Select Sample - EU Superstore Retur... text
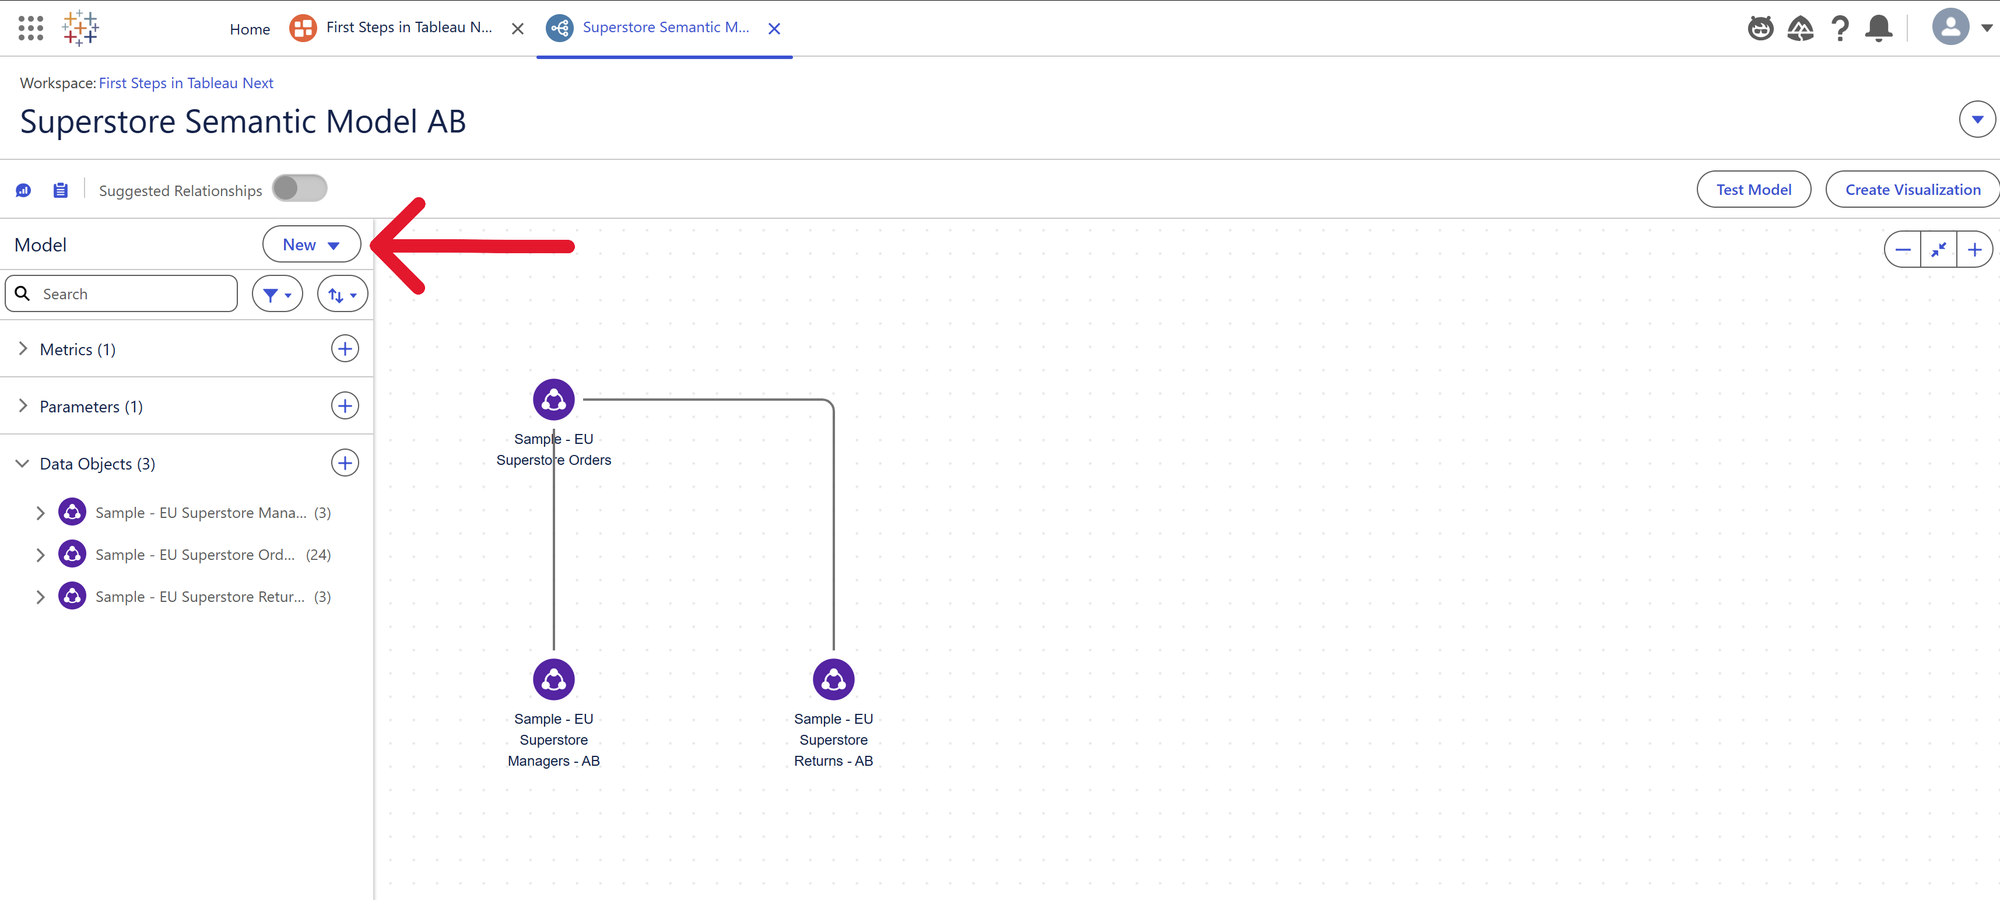 pos(200,597)
